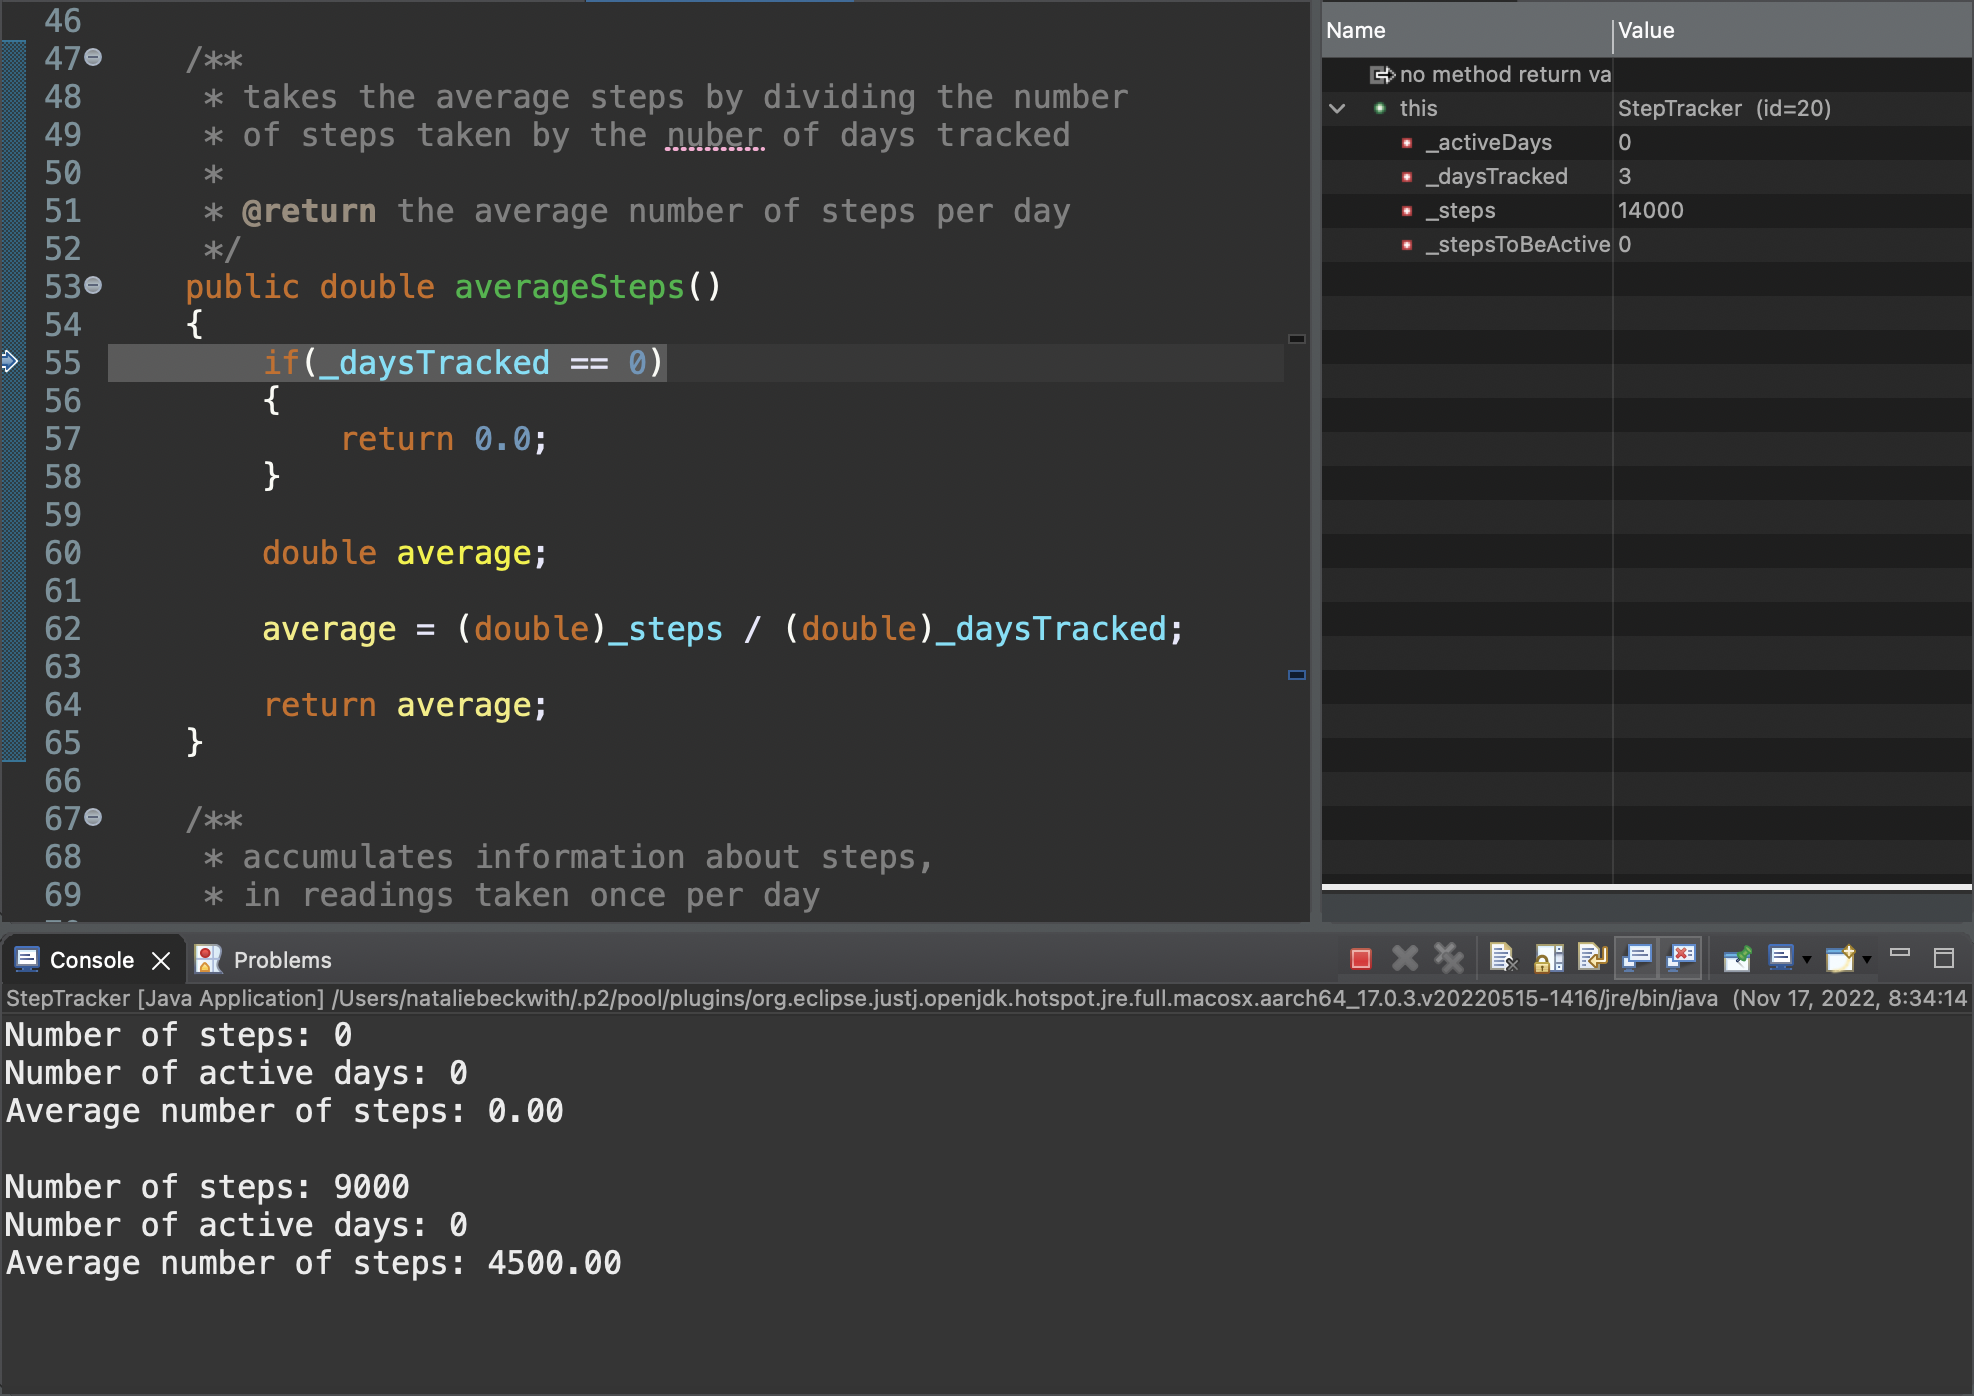Maximize the Console view
The height and width of the screenshot is (1396, 1974).
(x=1944, y=958)
